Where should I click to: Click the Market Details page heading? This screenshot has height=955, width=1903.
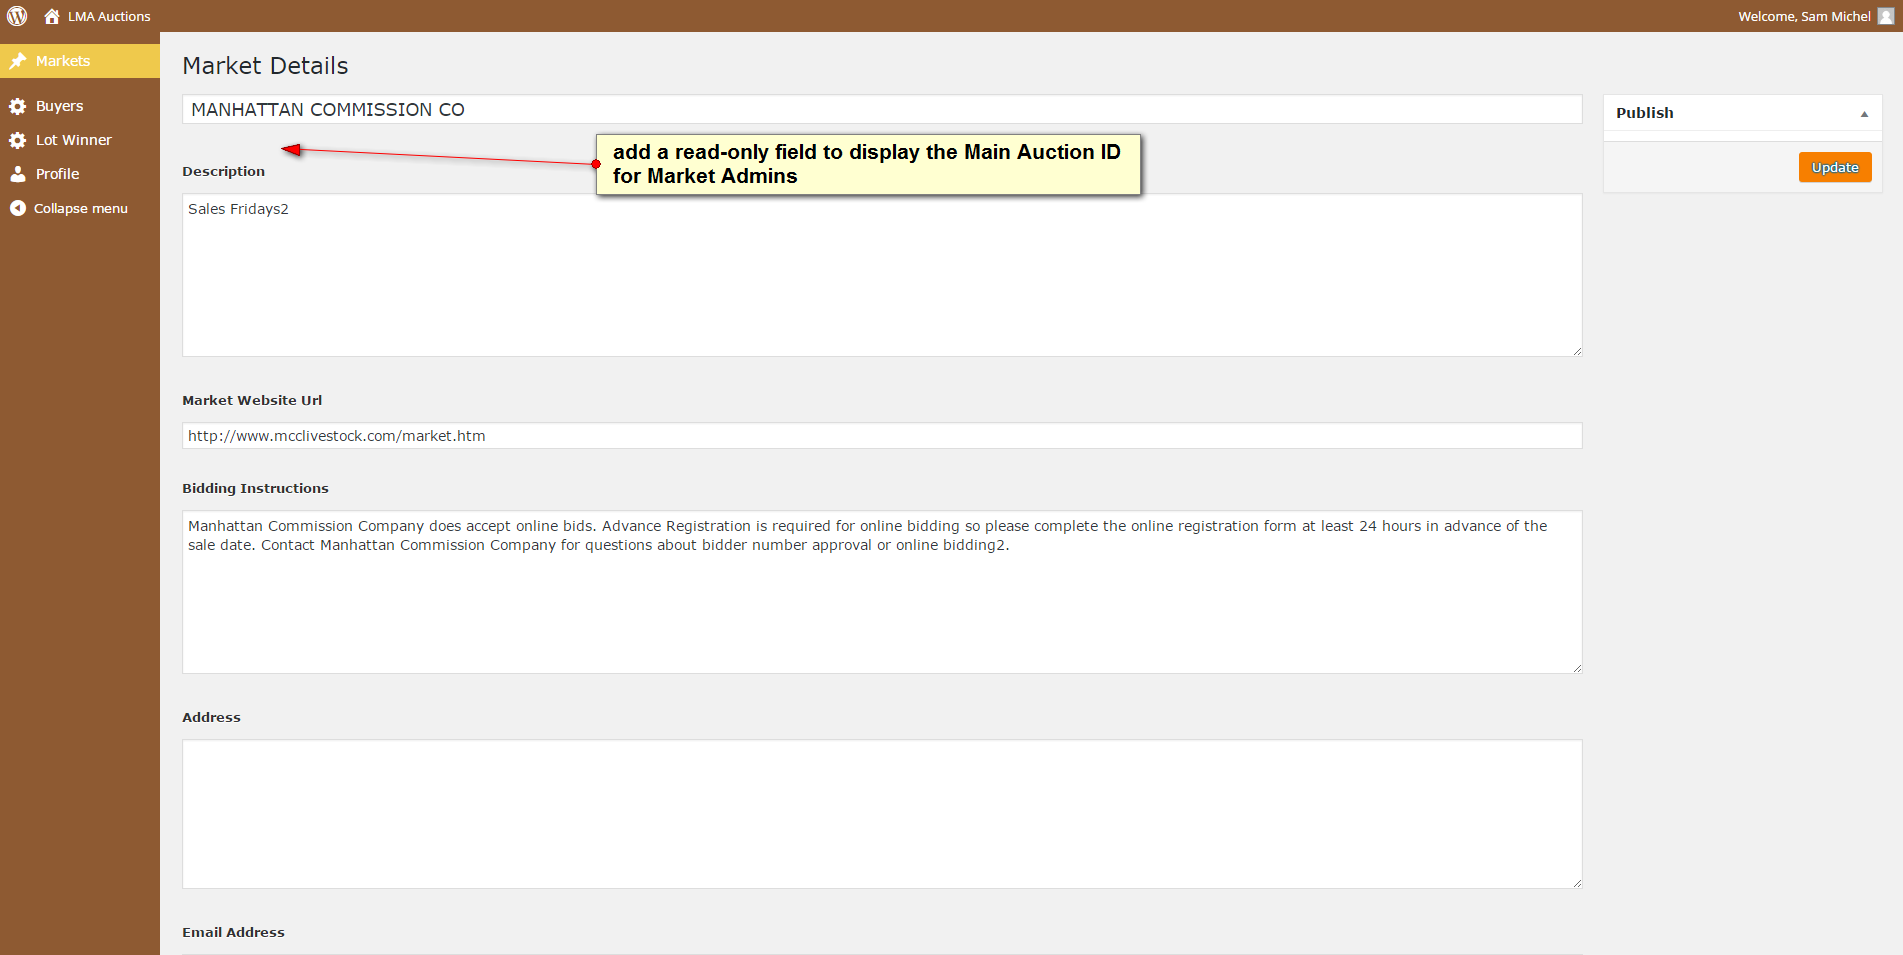coord(265,66)
